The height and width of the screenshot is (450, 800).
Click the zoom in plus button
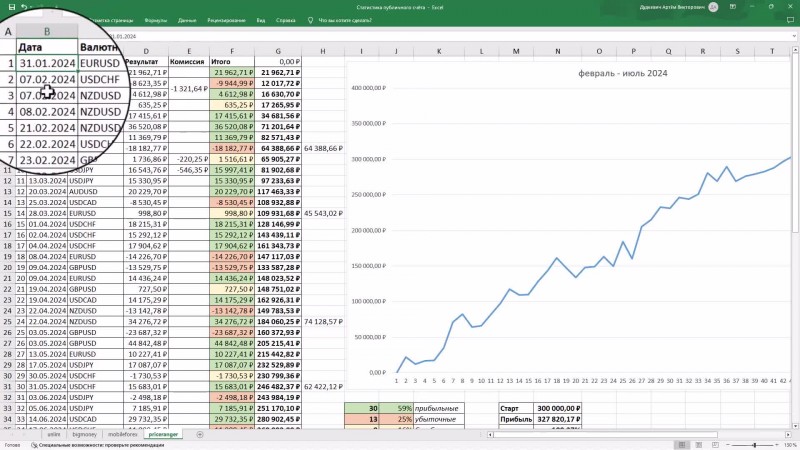776,445
